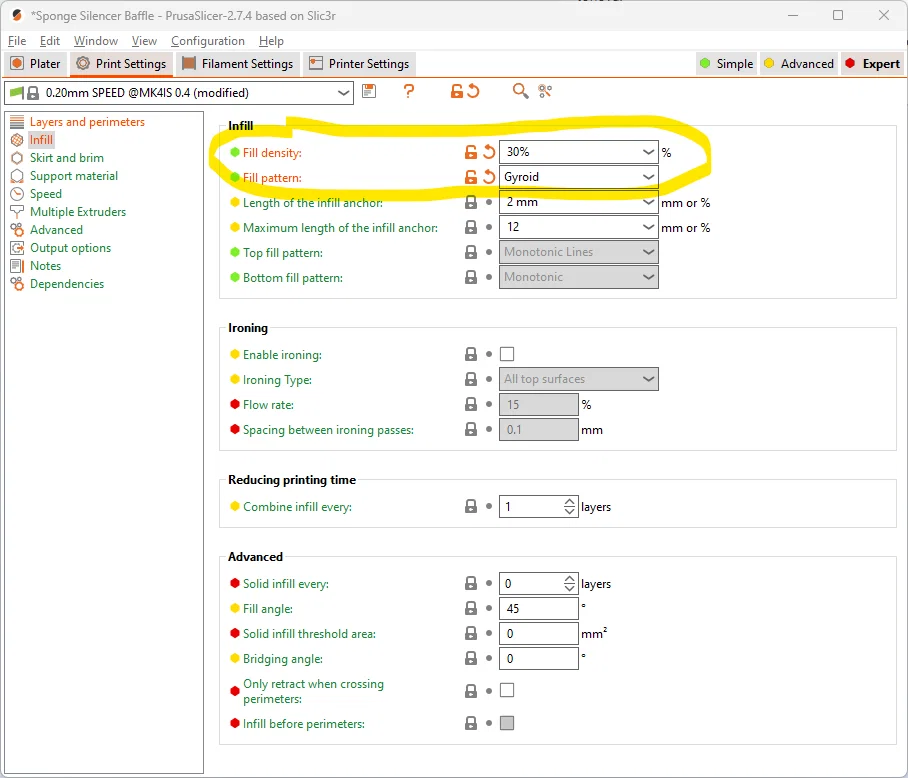The height and width of the screenshot is (778, 908).
Task: Select Multiple Extruders page
Action: coord(78,211)
